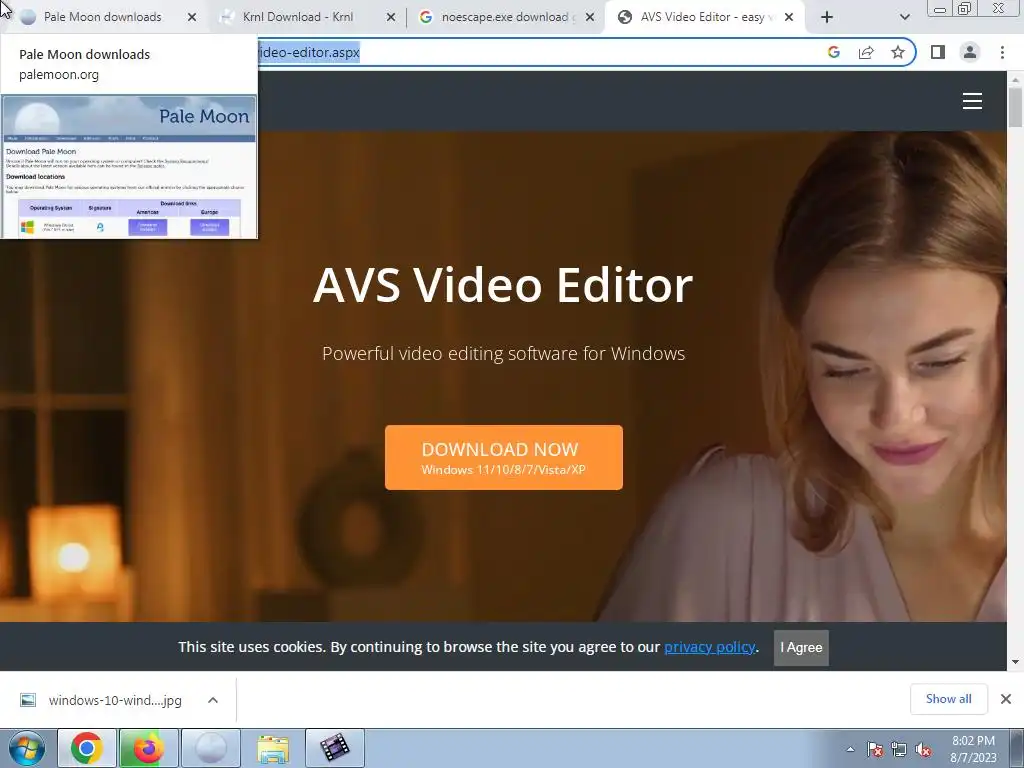1024x768 pixels.
Task: Open the taskbar clock and date
Action: [x=973, y=749]
